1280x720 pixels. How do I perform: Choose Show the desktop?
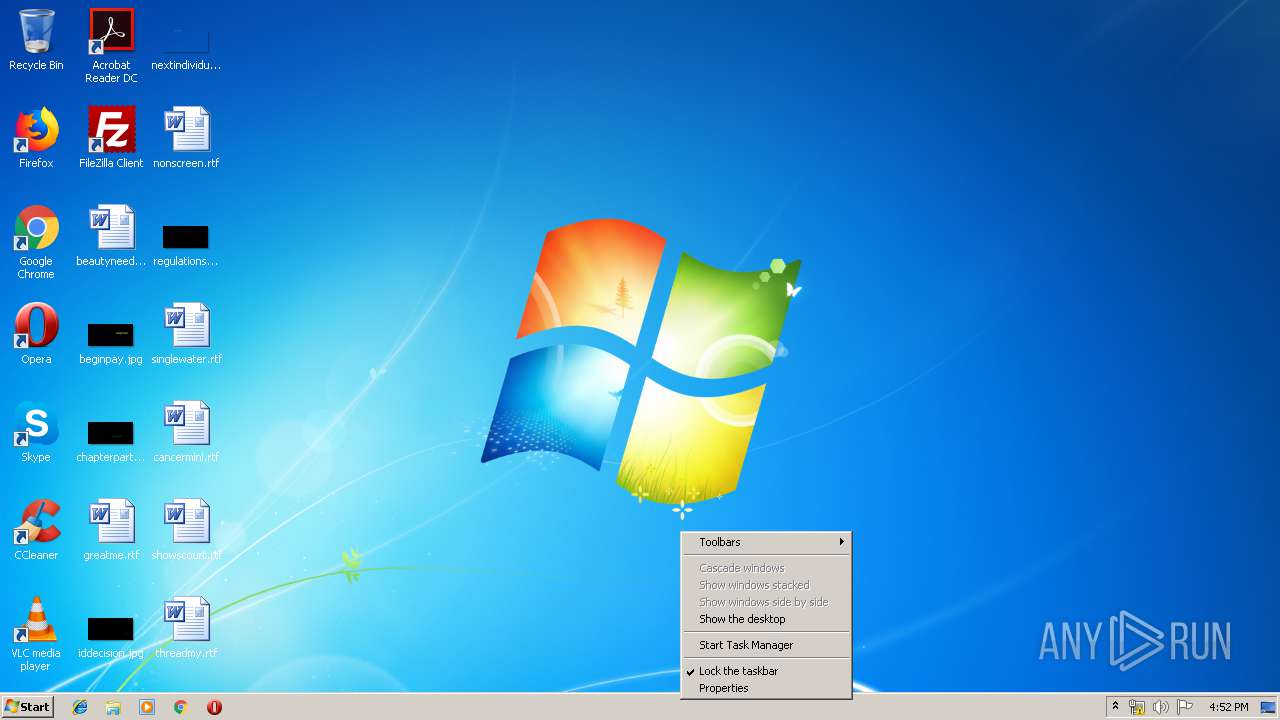click(766, 619)
